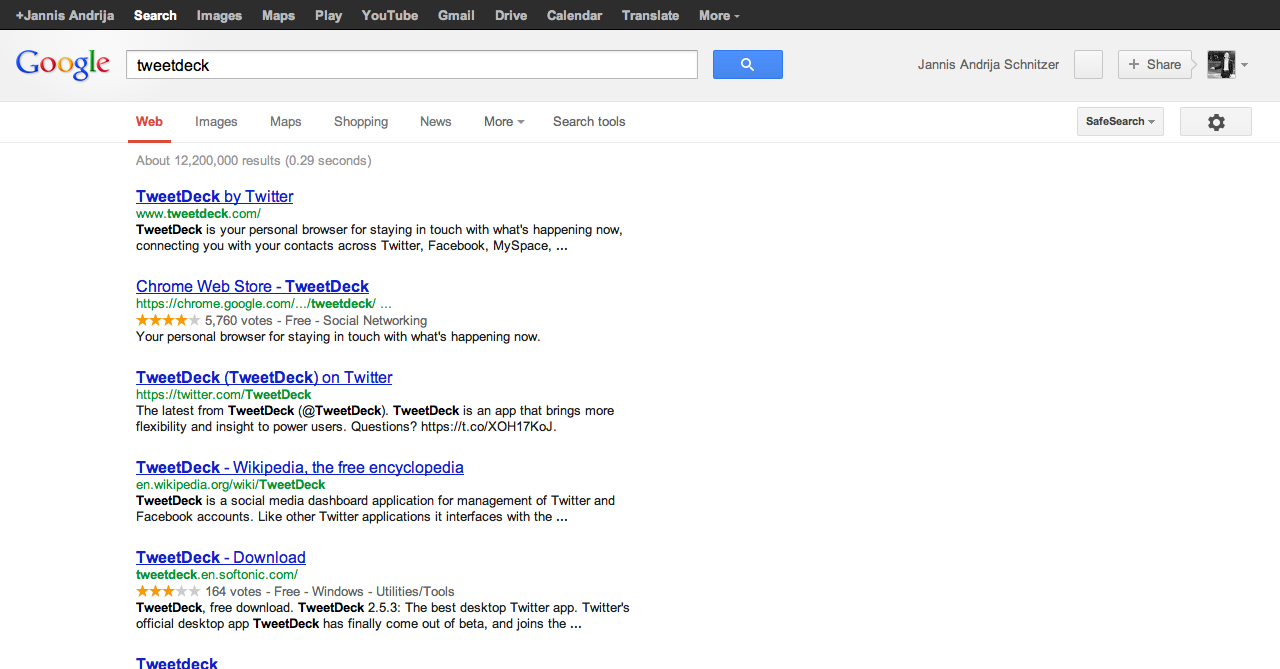
Task: Open the settings gear menu
Action: click(x=1216, y=122)
